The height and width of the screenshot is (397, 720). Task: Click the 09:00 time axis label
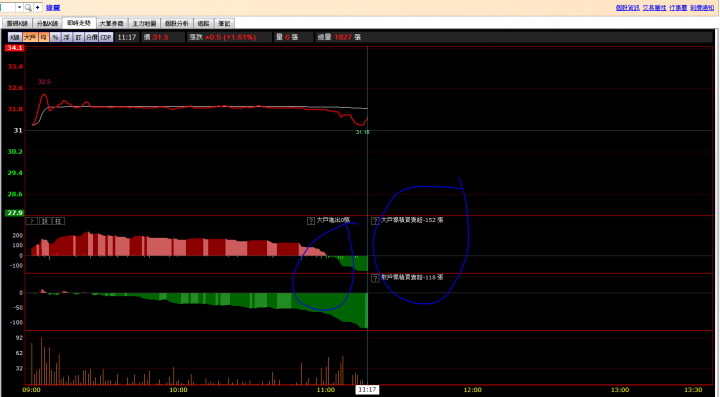point(31,390)
